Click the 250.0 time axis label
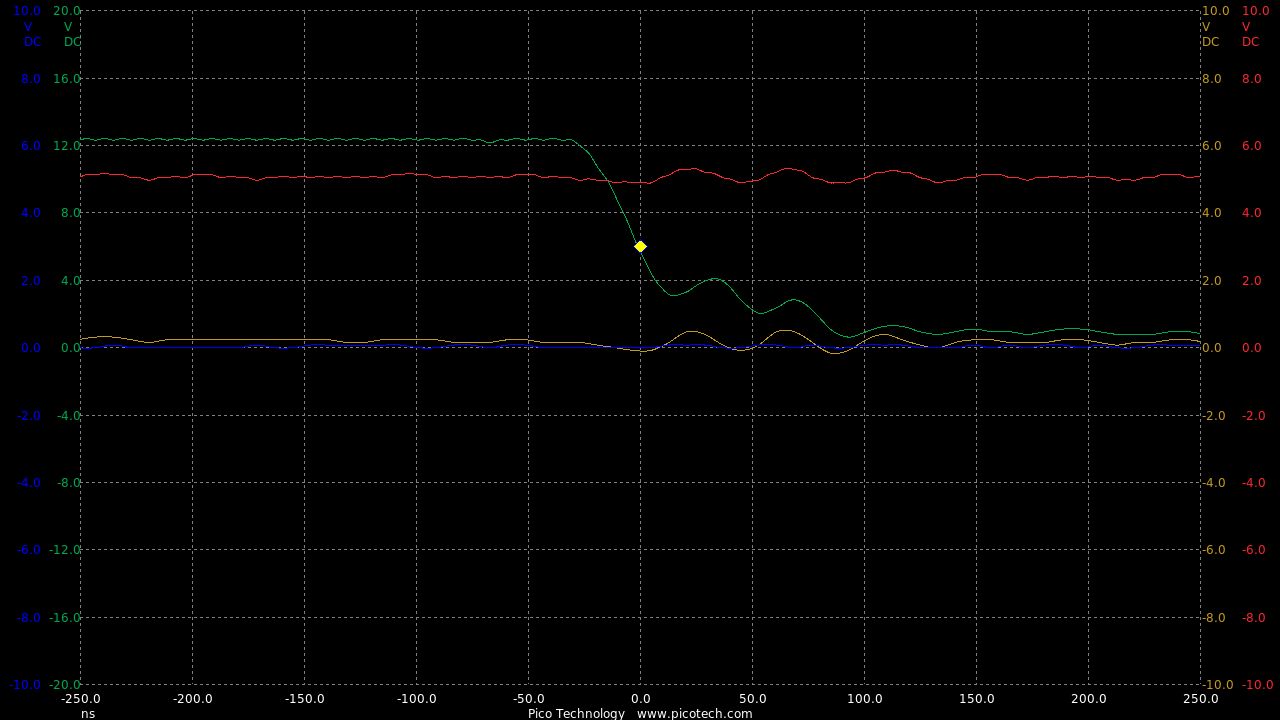This screenshot has width=1280, height=720. coord(1201,699)
